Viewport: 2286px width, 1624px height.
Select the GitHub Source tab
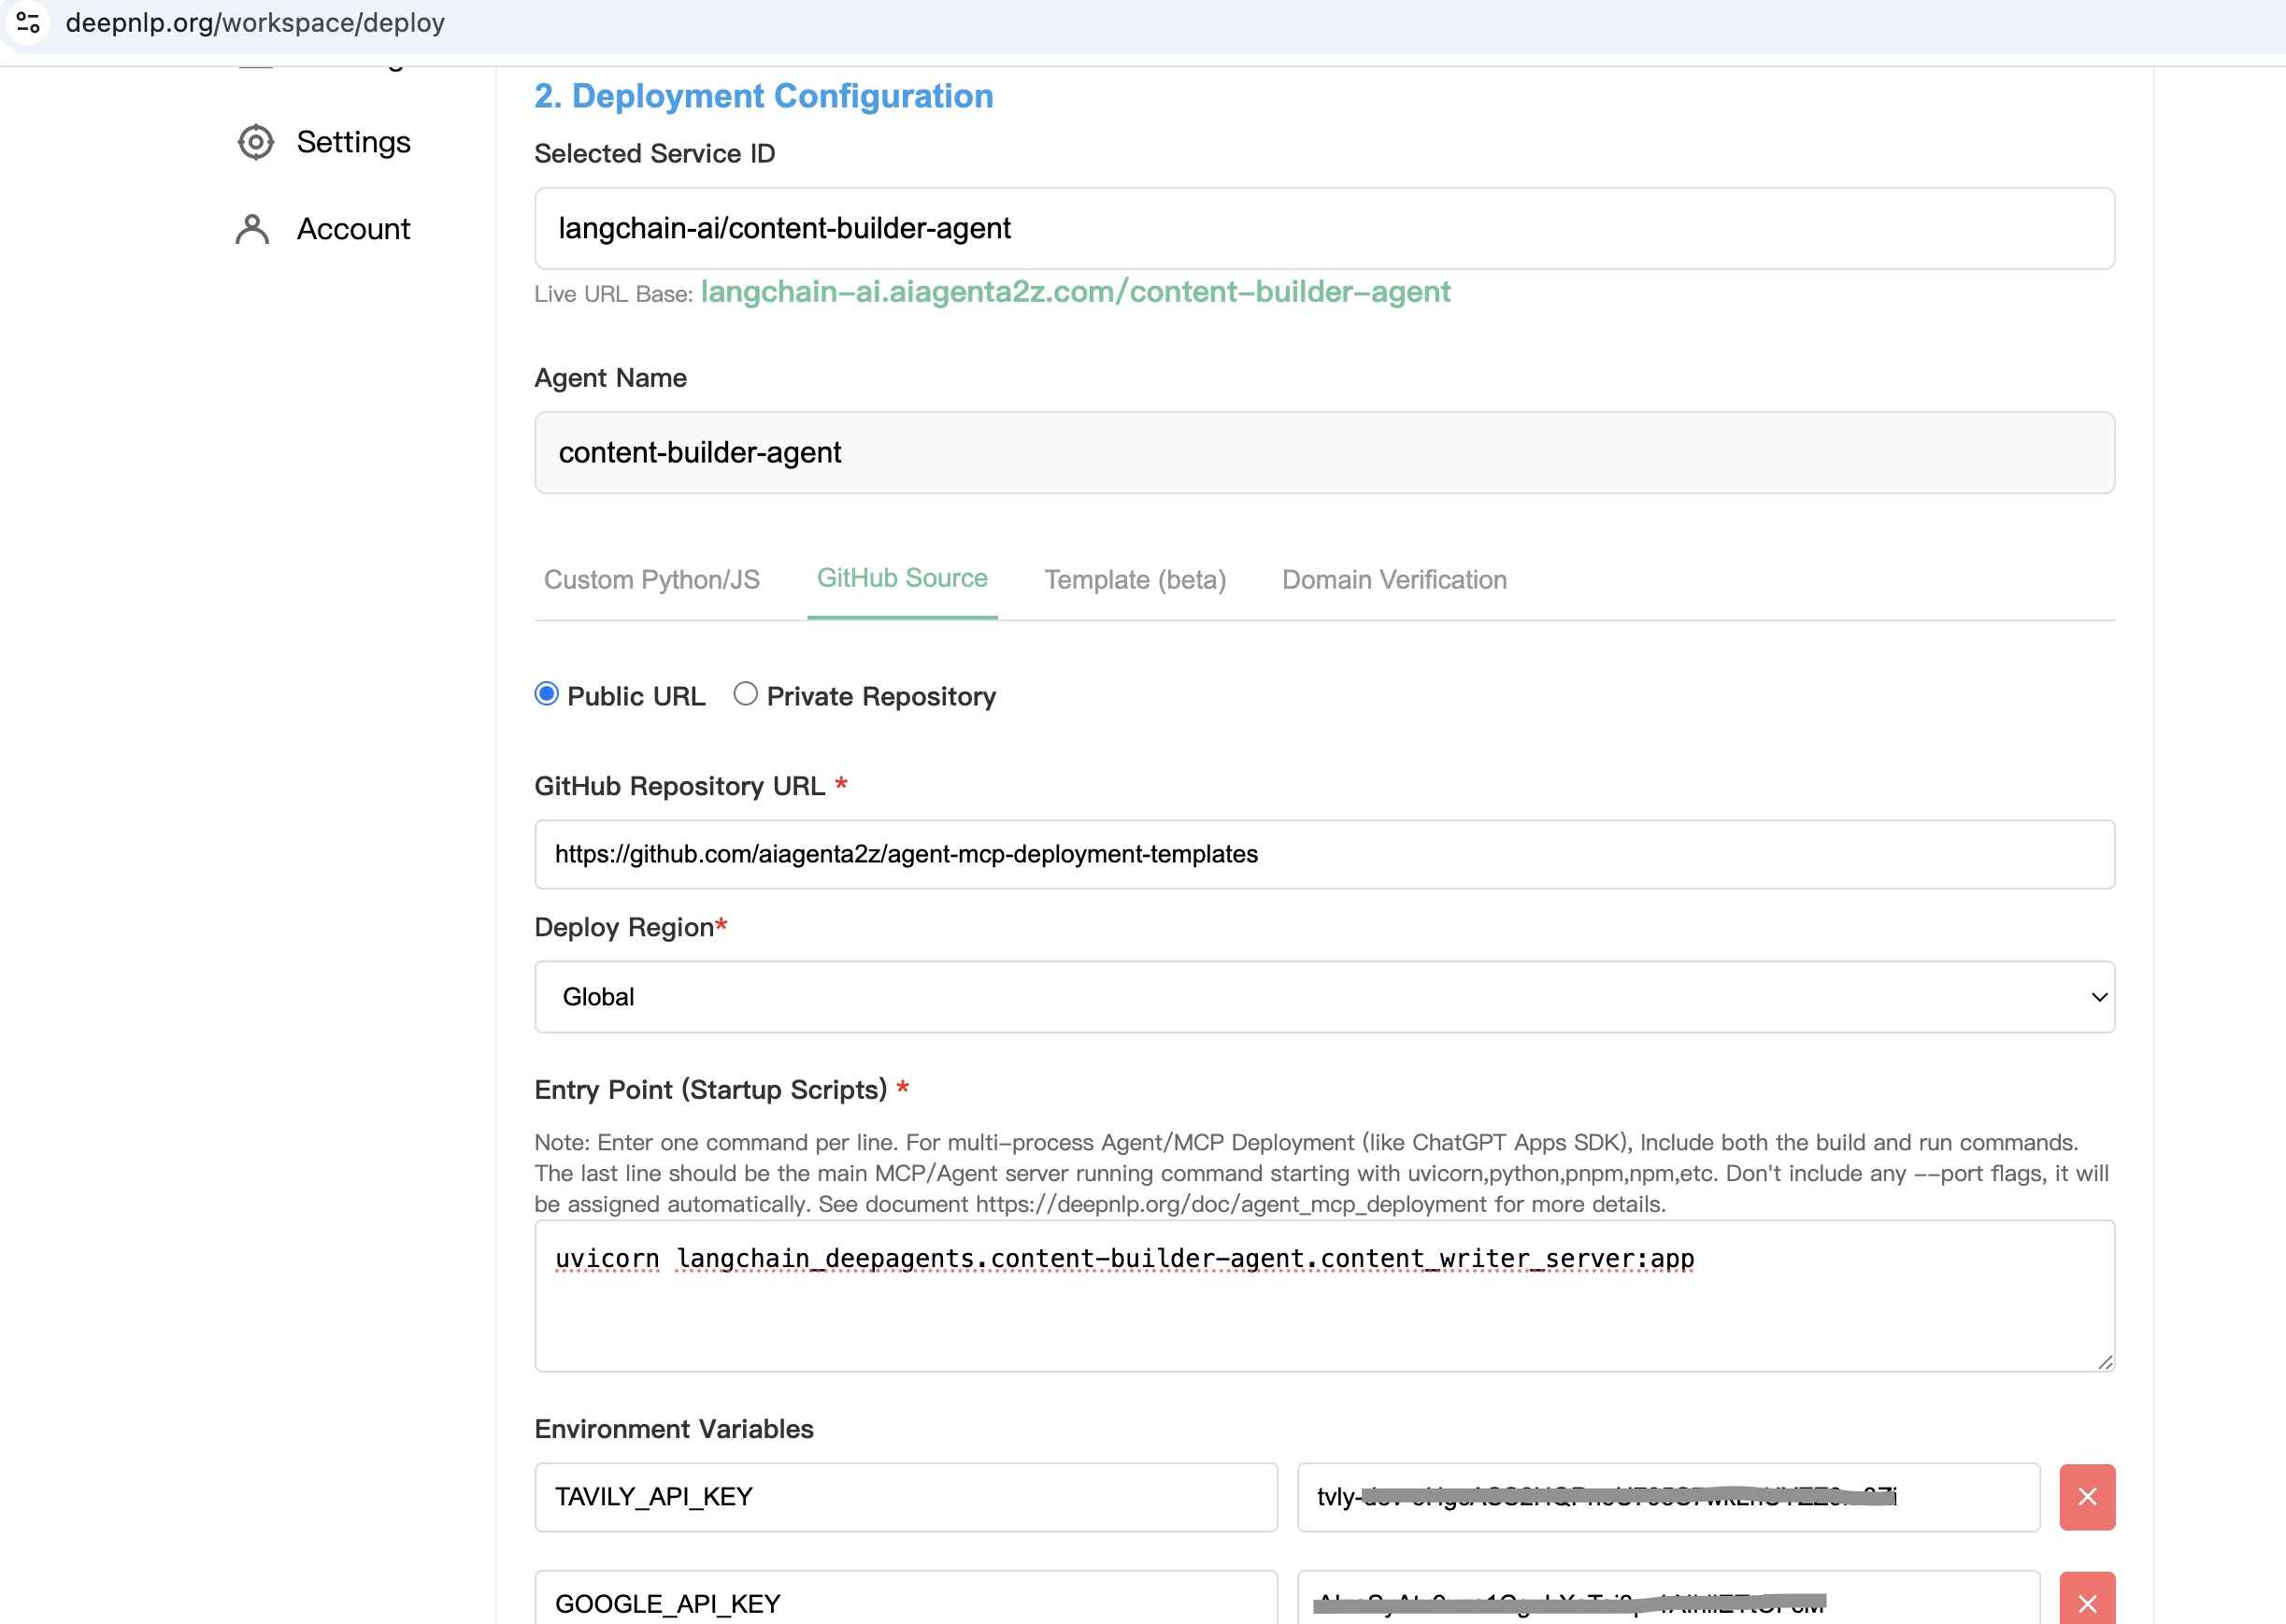pyautogui.click(x=902, y=577)
